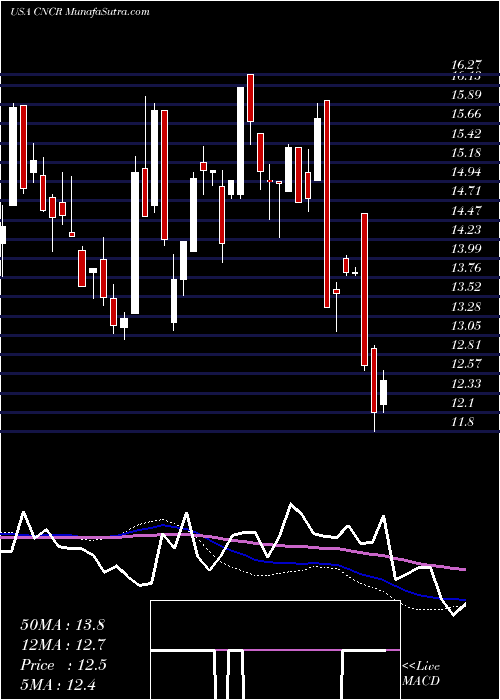Click the 12.1 price axis label

pyautogui.click(x=462, y=403)
